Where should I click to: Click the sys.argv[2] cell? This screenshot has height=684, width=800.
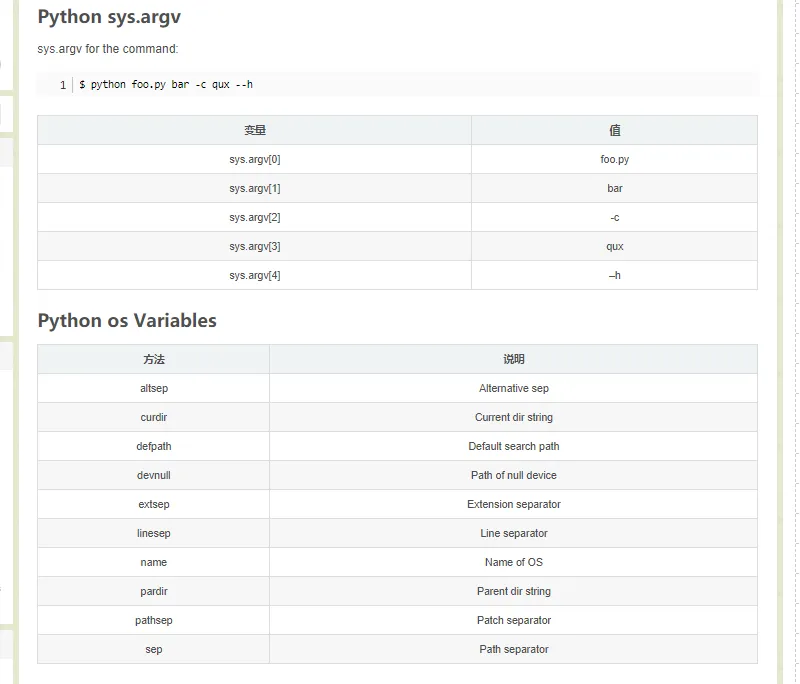[x=254, y=217]
